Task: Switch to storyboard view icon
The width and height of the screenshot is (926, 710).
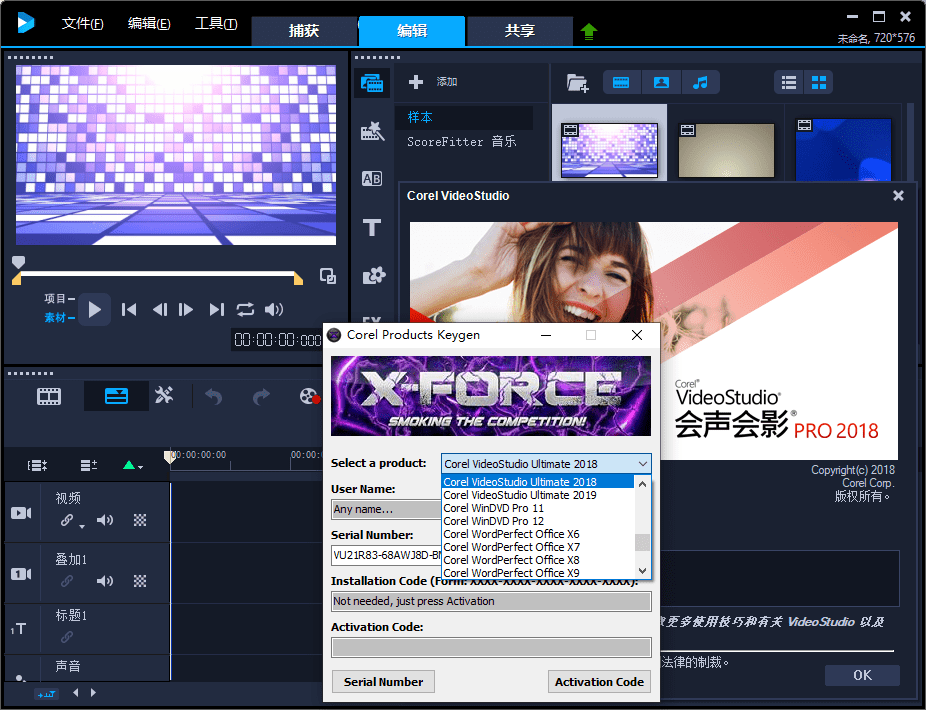Action: point(49,396)
